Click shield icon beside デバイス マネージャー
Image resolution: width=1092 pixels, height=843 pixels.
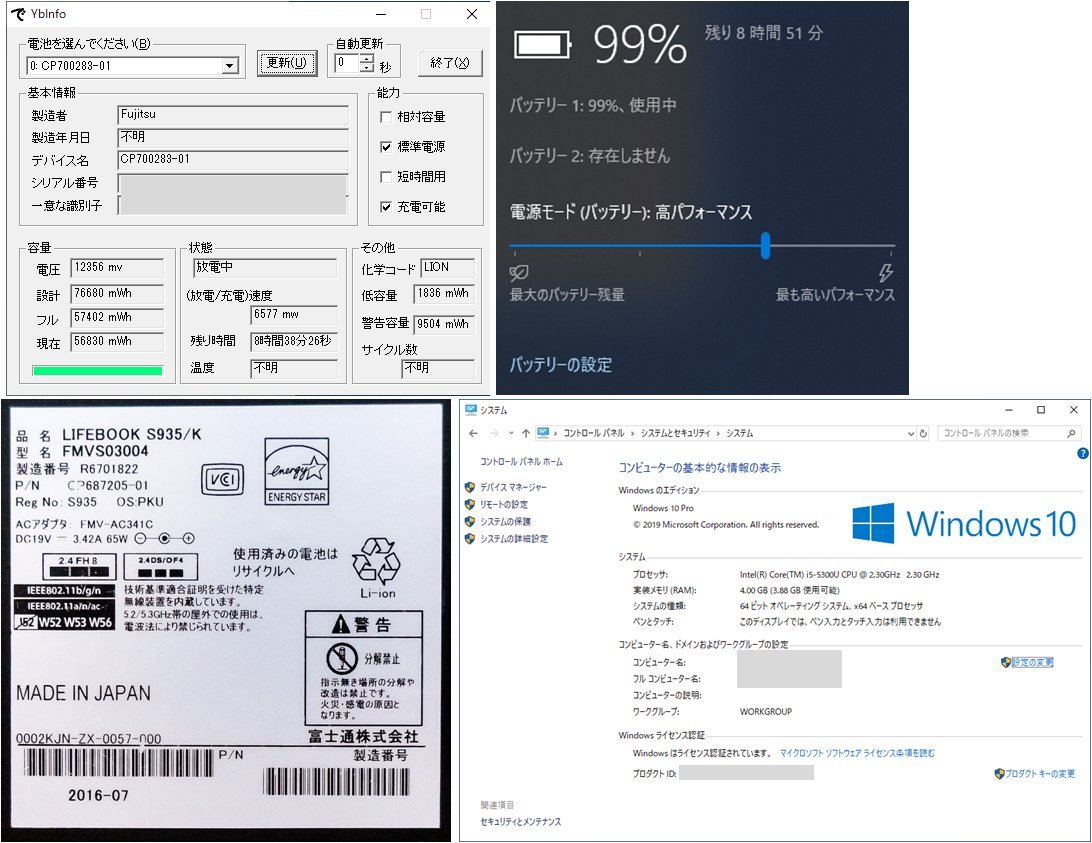point(470,487)
